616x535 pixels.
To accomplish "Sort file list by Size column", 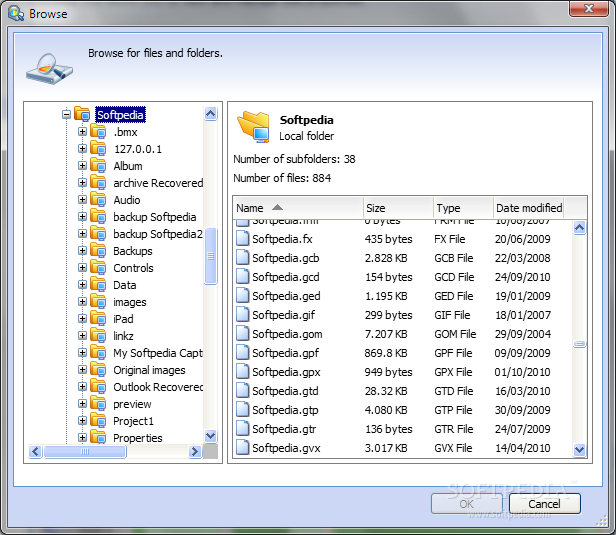I will coord(398,208).
